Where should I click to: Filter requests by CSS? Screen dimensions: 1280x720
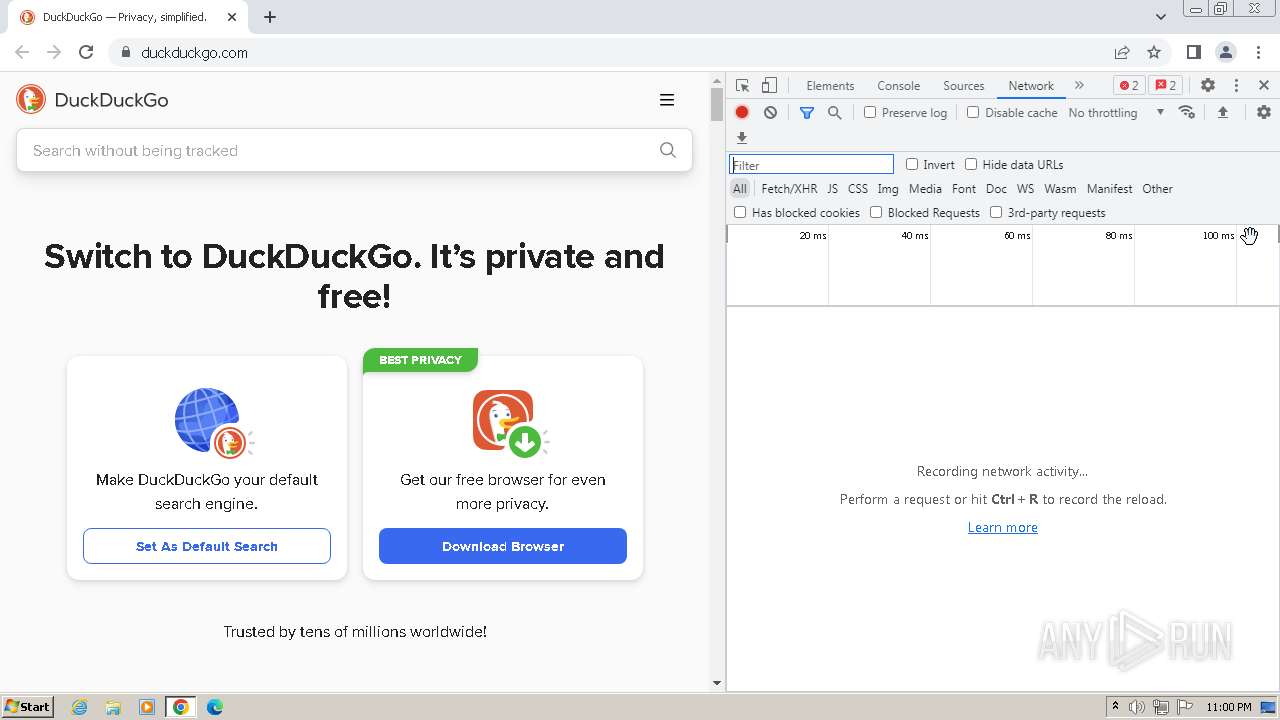[858, 189]
